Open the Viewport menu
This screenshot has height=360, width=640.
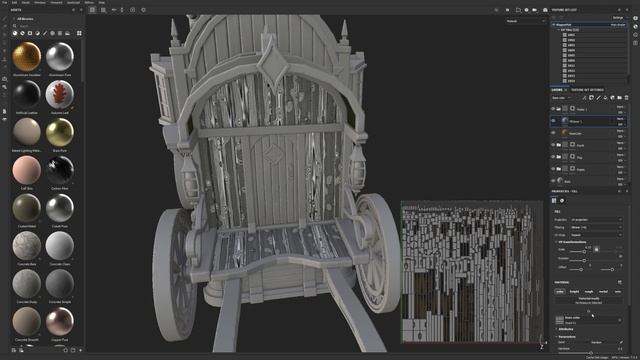tap(57, 2)
